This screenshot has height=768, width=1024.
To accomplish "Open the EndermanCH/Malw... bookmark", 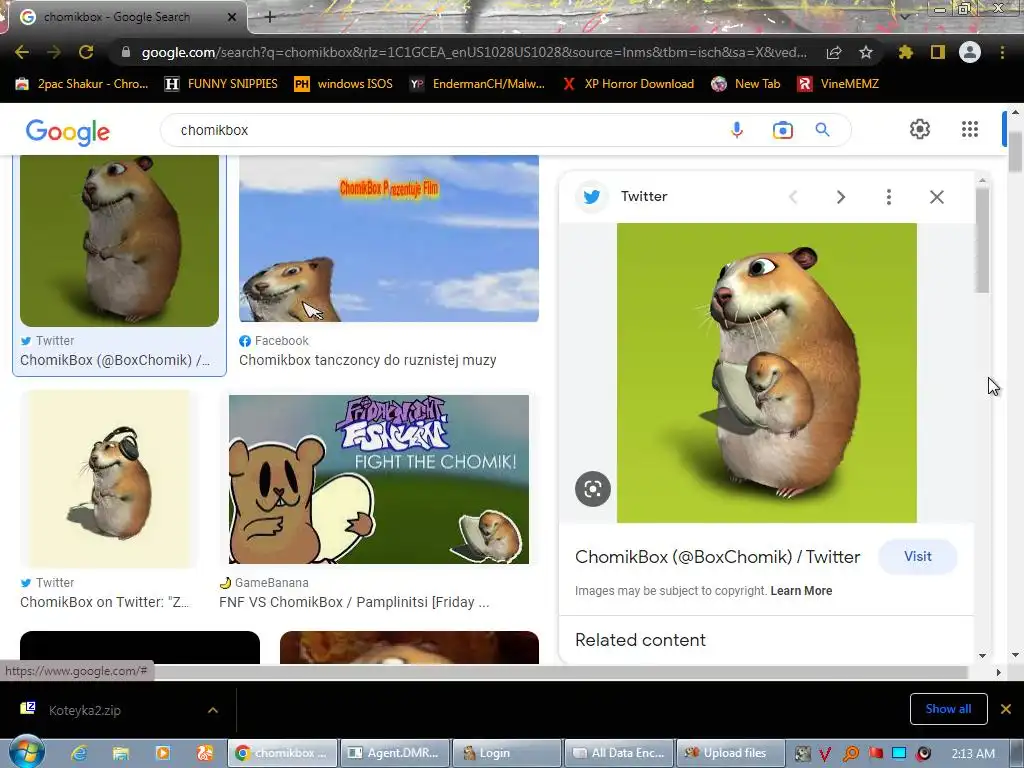I will click(477, 84).
